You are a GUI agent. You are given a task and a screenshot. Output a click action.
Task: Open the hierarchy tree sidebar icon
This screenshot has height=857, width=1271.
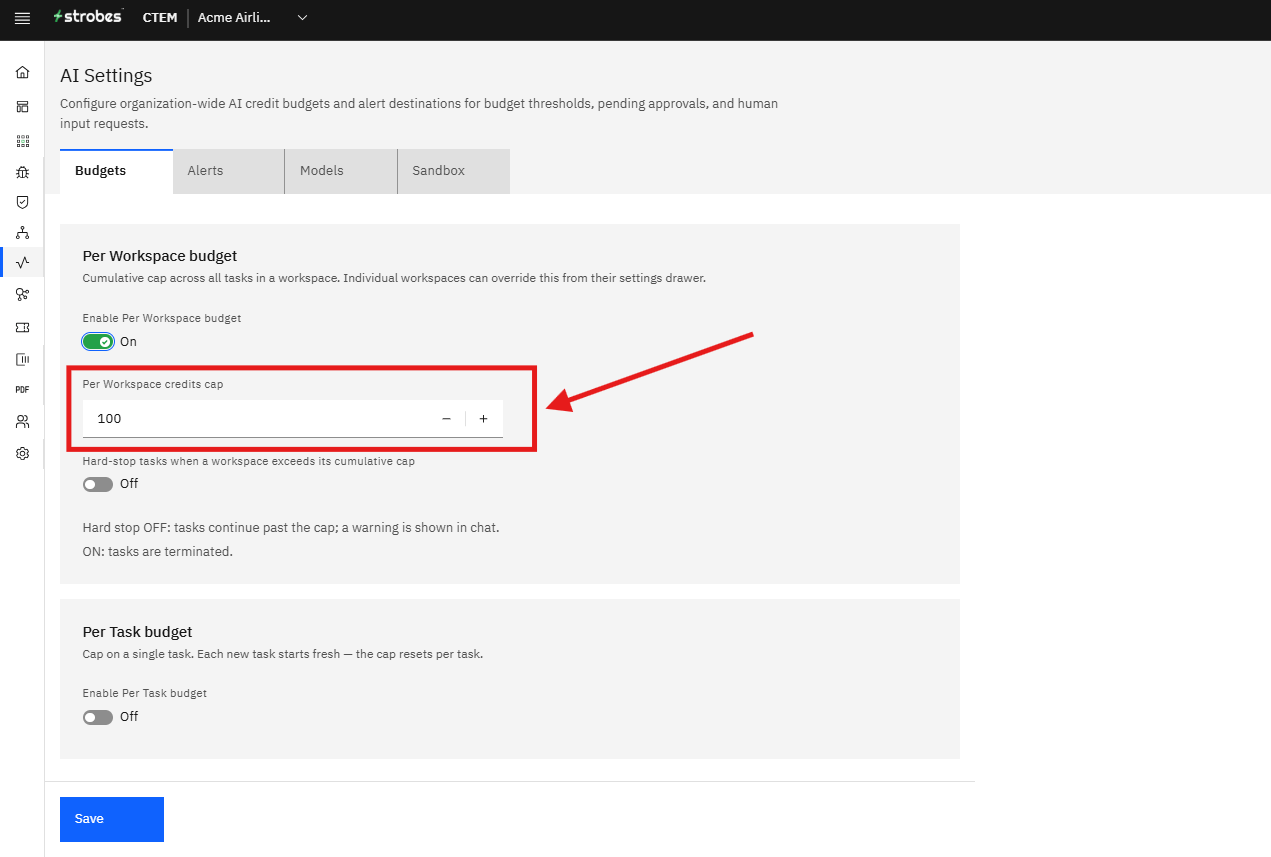tap(22, 232)
